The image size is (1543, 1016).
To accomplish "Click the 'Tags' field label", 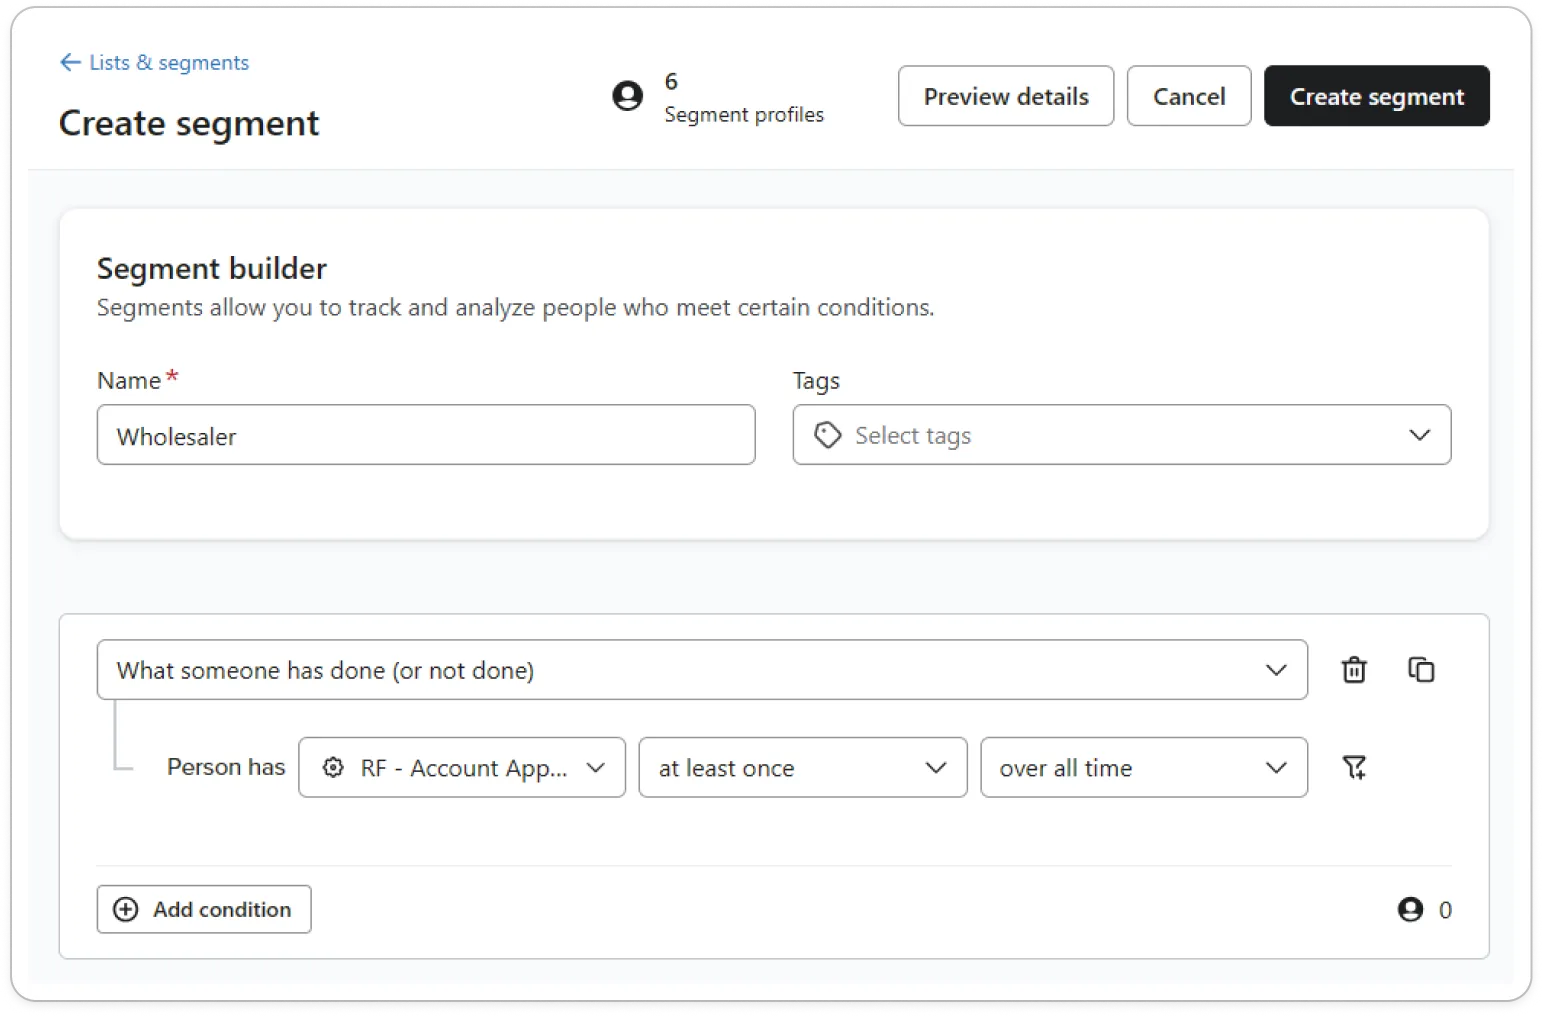I will pos(816,381).
